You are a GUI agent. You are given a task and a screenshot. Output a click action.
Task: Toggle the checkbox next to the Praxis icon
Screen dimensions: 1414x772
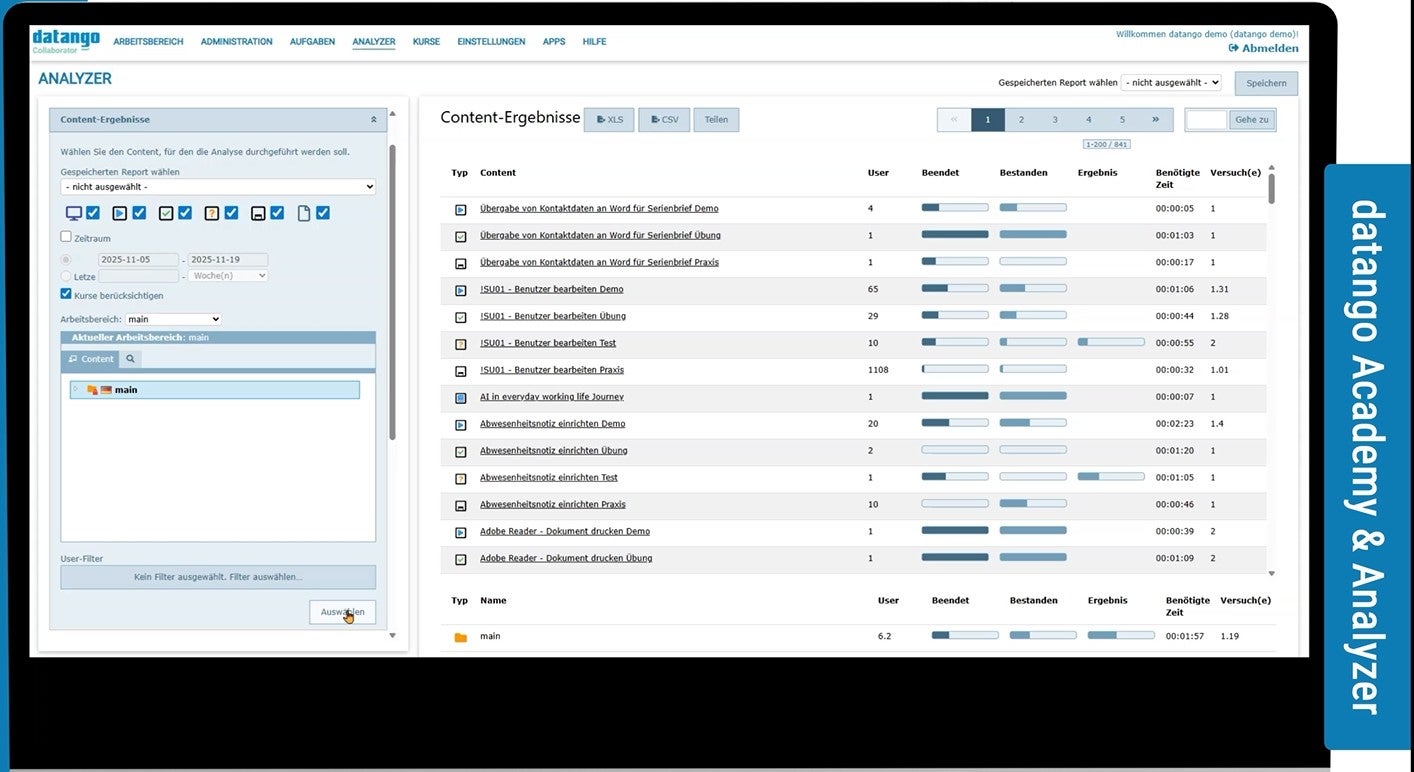(x=277, y=213)
